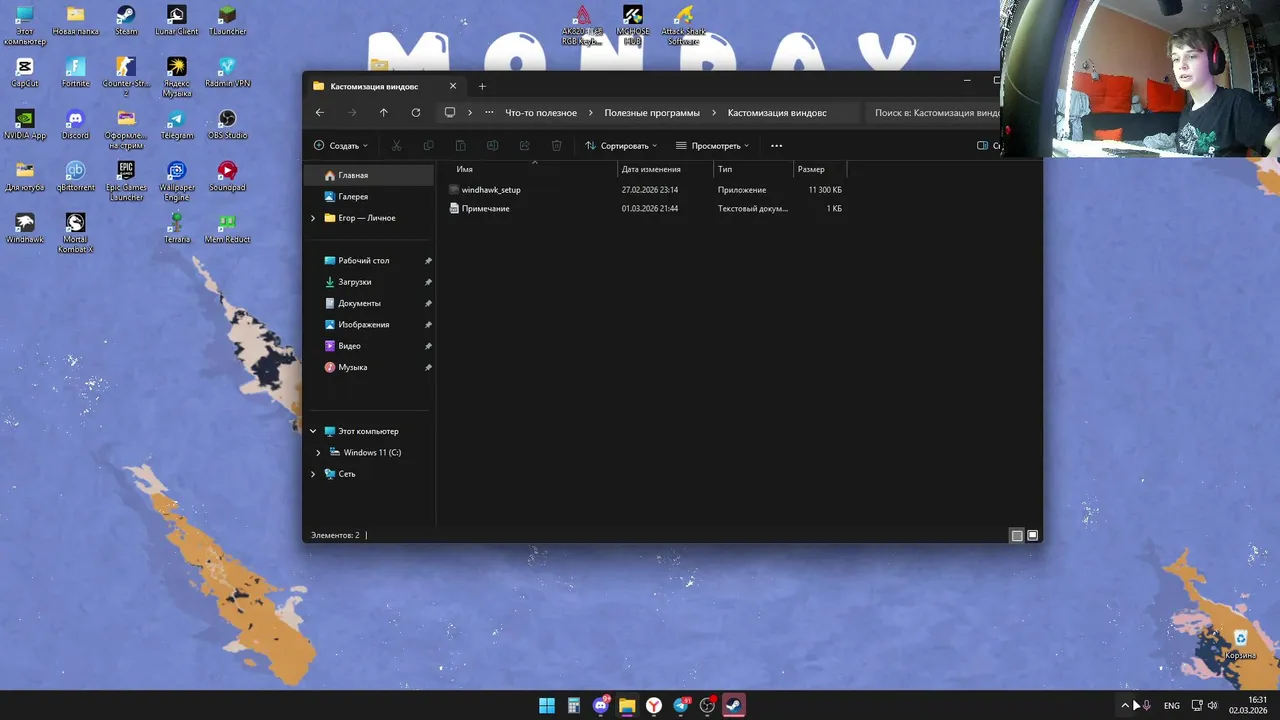The image size is (1280, 720).
Task: Select the Attack Shark Software desktop icon
Action: point(684,25)
